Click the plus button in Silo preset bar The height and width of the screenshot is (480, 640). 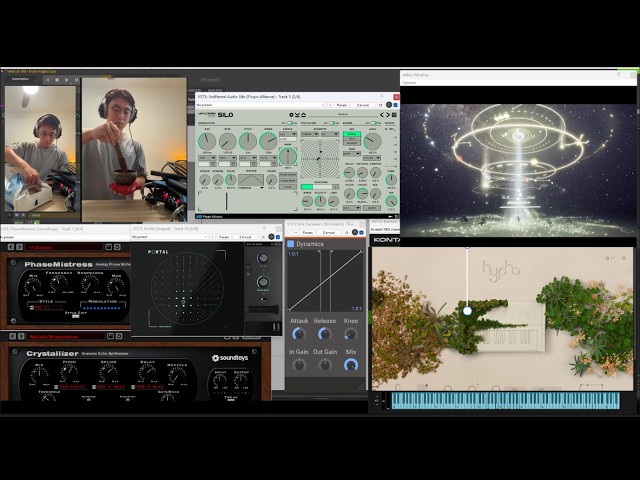tap(330, 105)
